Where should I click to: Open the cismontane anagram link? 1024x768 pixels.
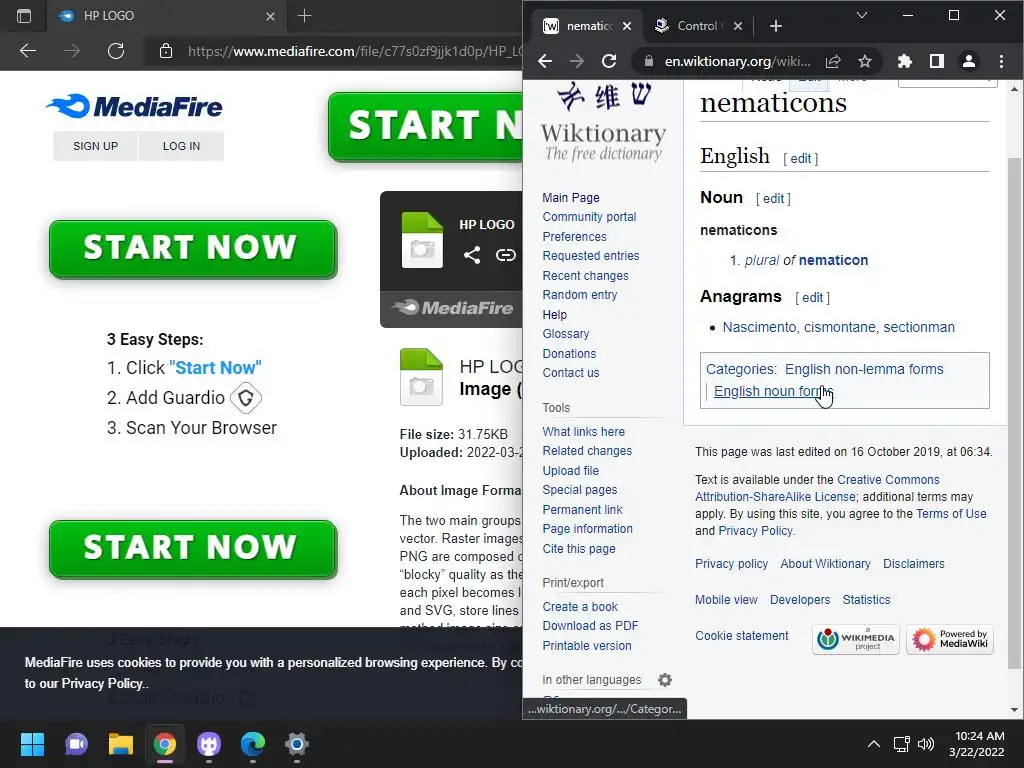[x=840, y=327]
